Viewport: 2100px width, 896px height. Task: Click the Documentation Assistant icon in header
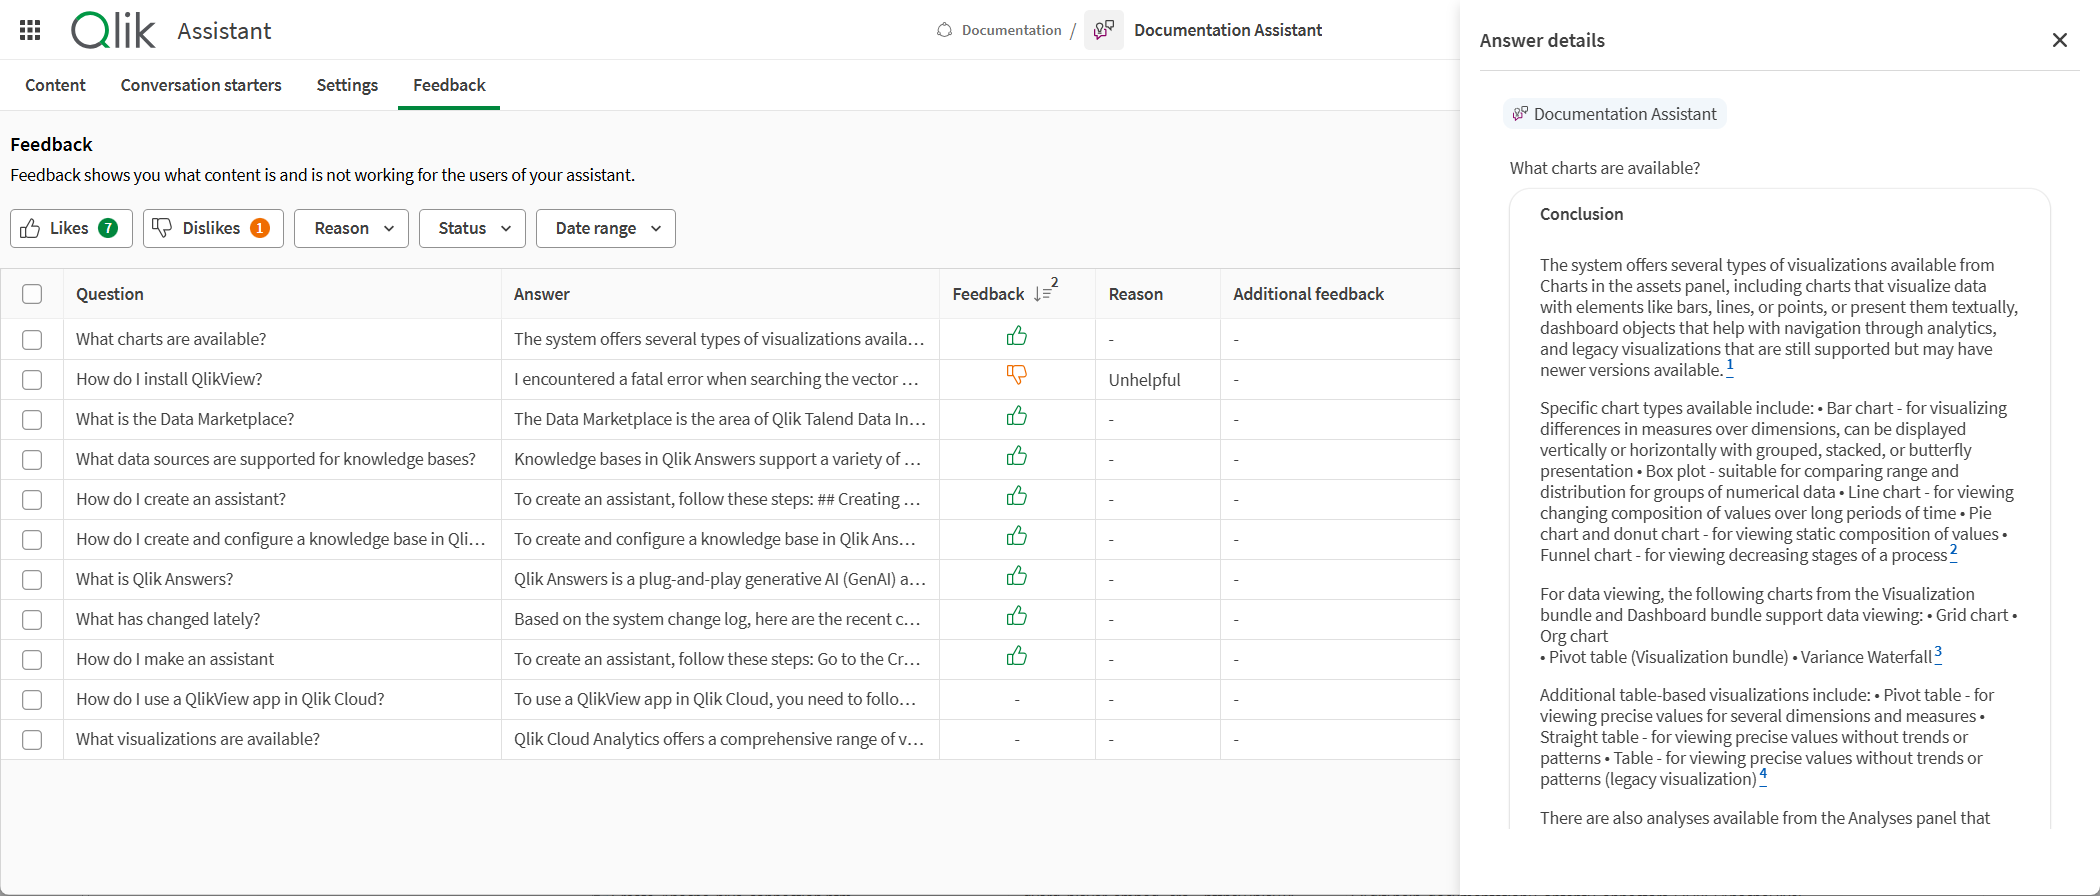[x=1104, y=30]
